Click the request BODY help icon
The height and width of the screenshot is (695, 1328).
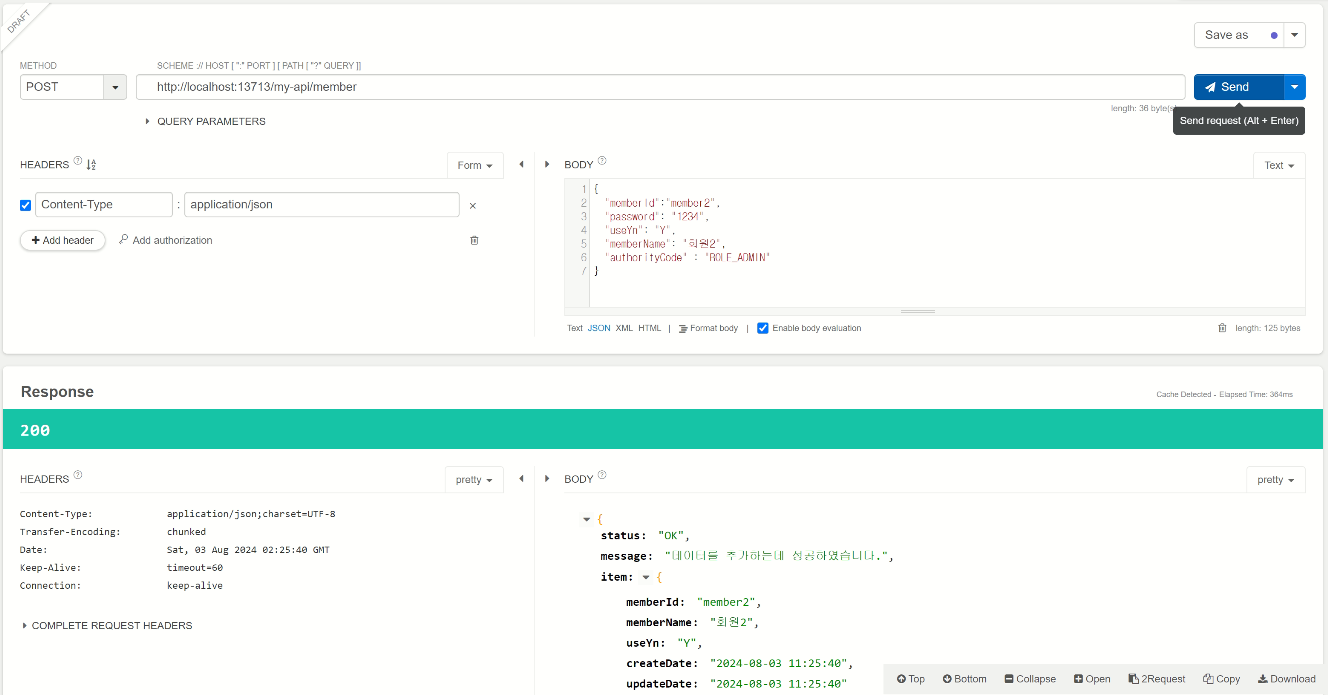602,162
